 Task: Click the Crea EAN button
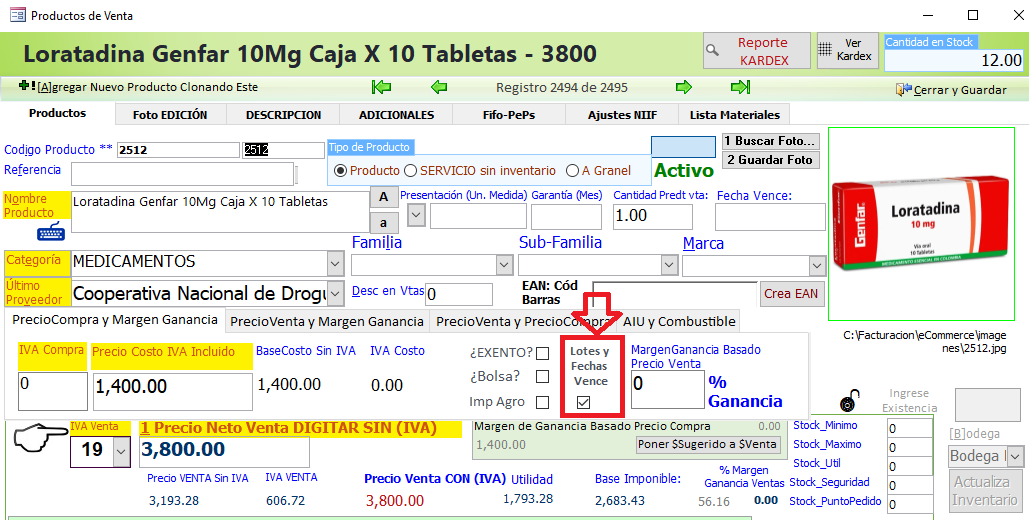791,293
